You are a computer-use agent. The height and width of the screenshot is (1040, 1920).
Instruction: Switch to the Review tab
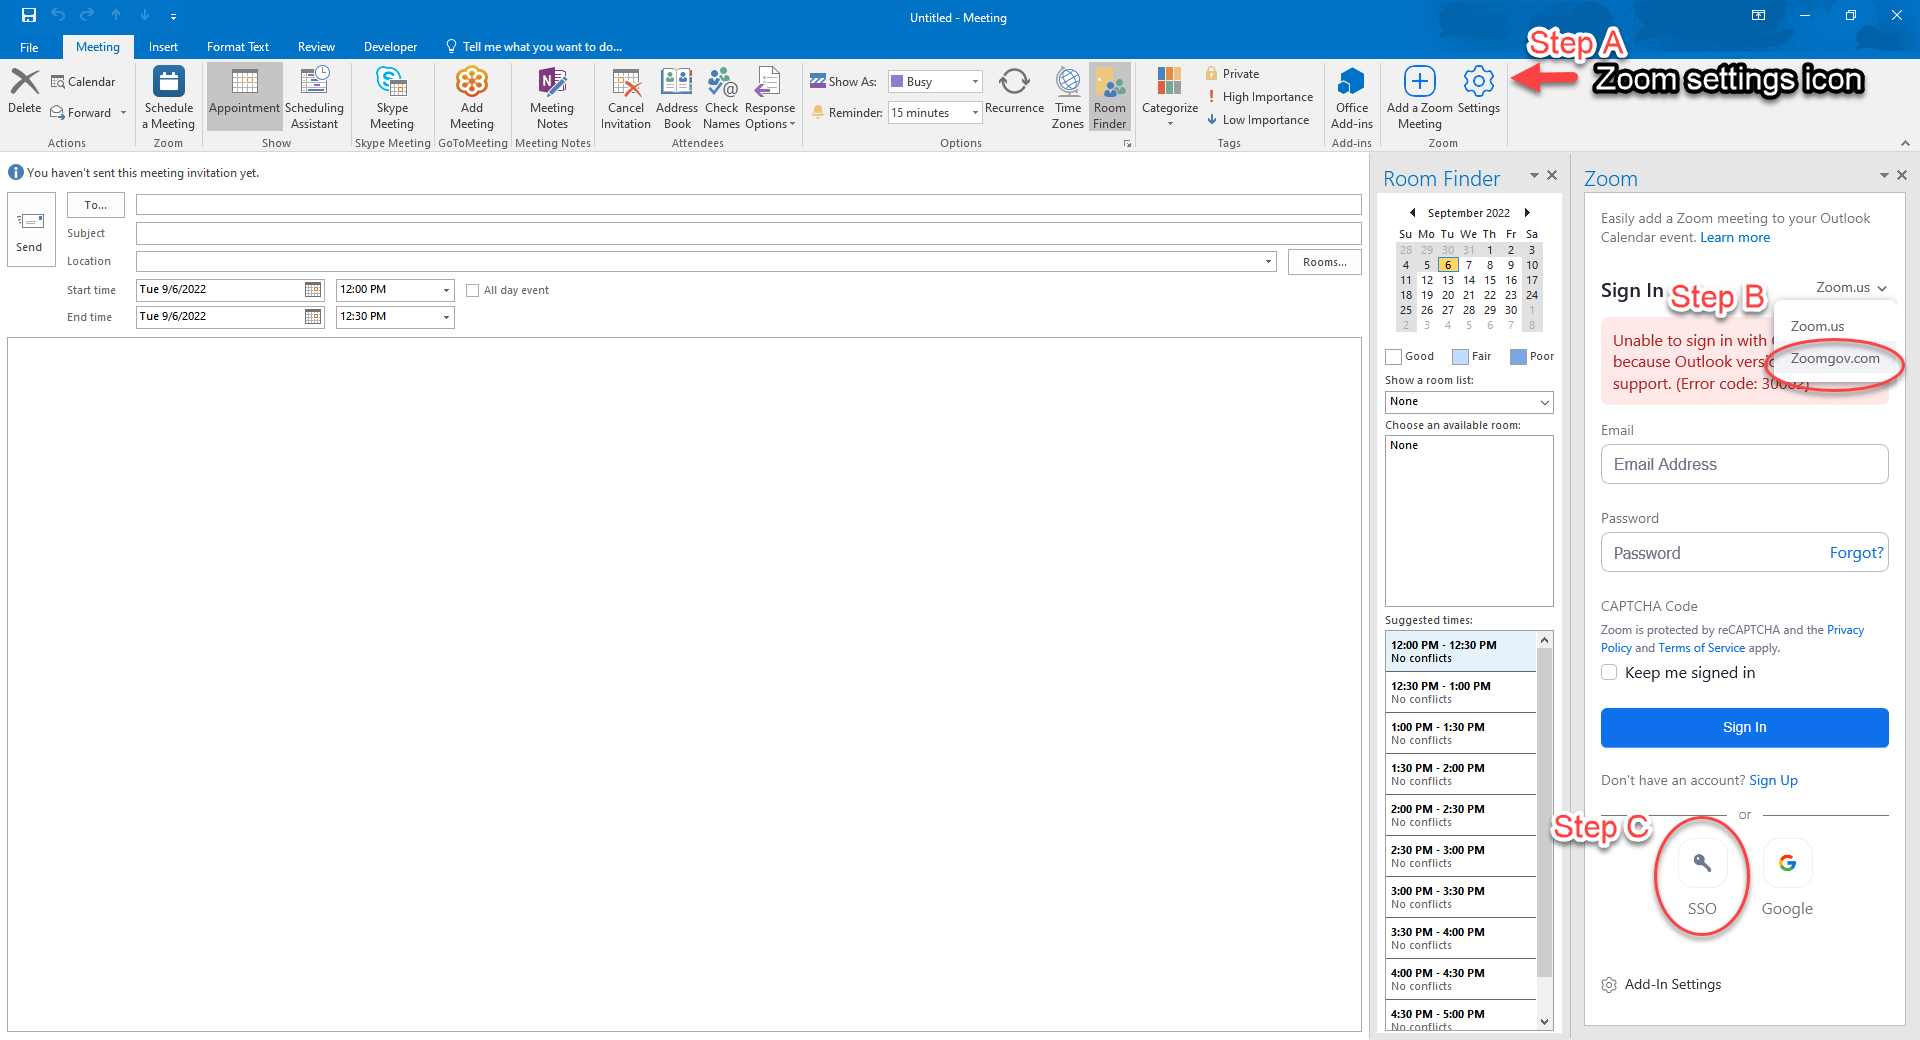click(316, 47)
